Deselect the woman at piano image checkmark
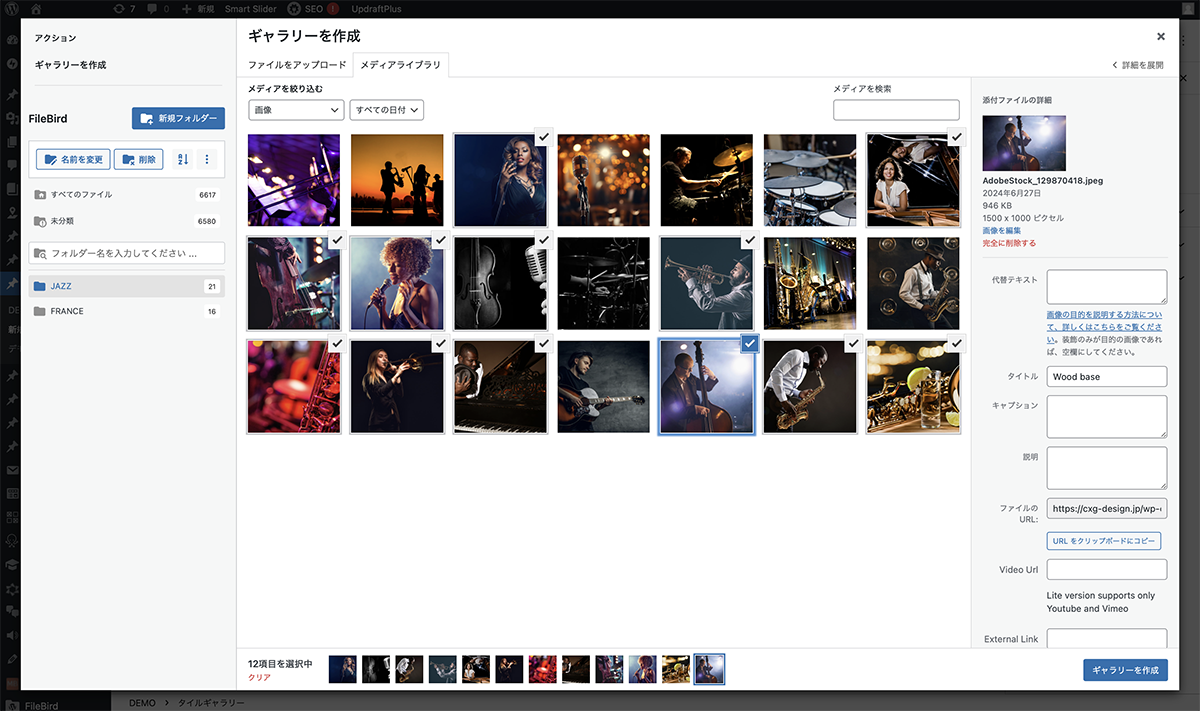1200x711 pixels. click(956, 137)
